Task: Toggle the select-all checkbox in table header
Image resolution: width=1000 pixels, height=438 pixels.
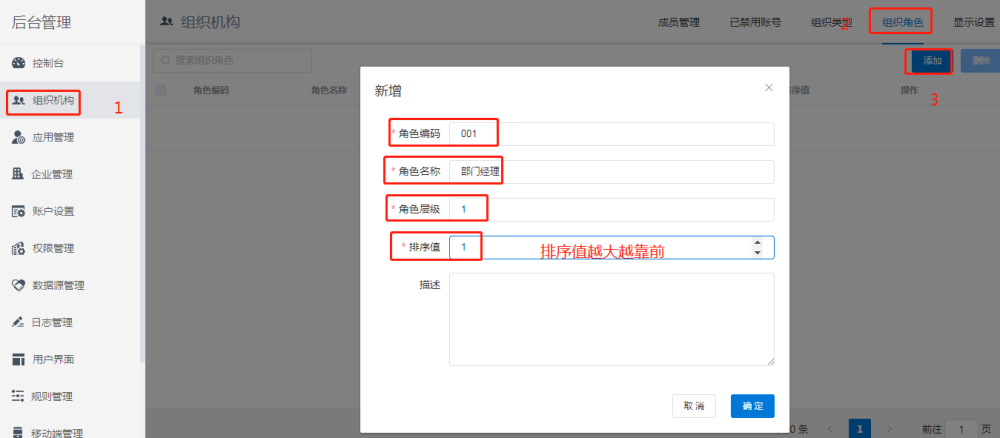Action: 161,90
